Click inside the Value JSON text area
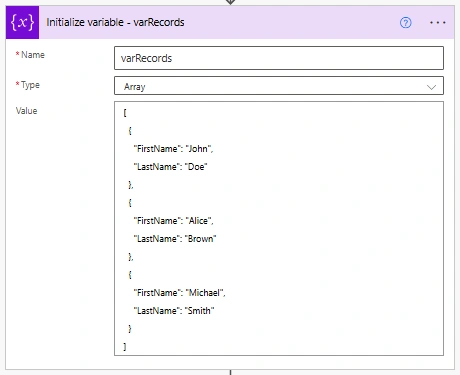The width and height of the screenshot is (460, 375). pyautogui.click(x=279, y=229)
